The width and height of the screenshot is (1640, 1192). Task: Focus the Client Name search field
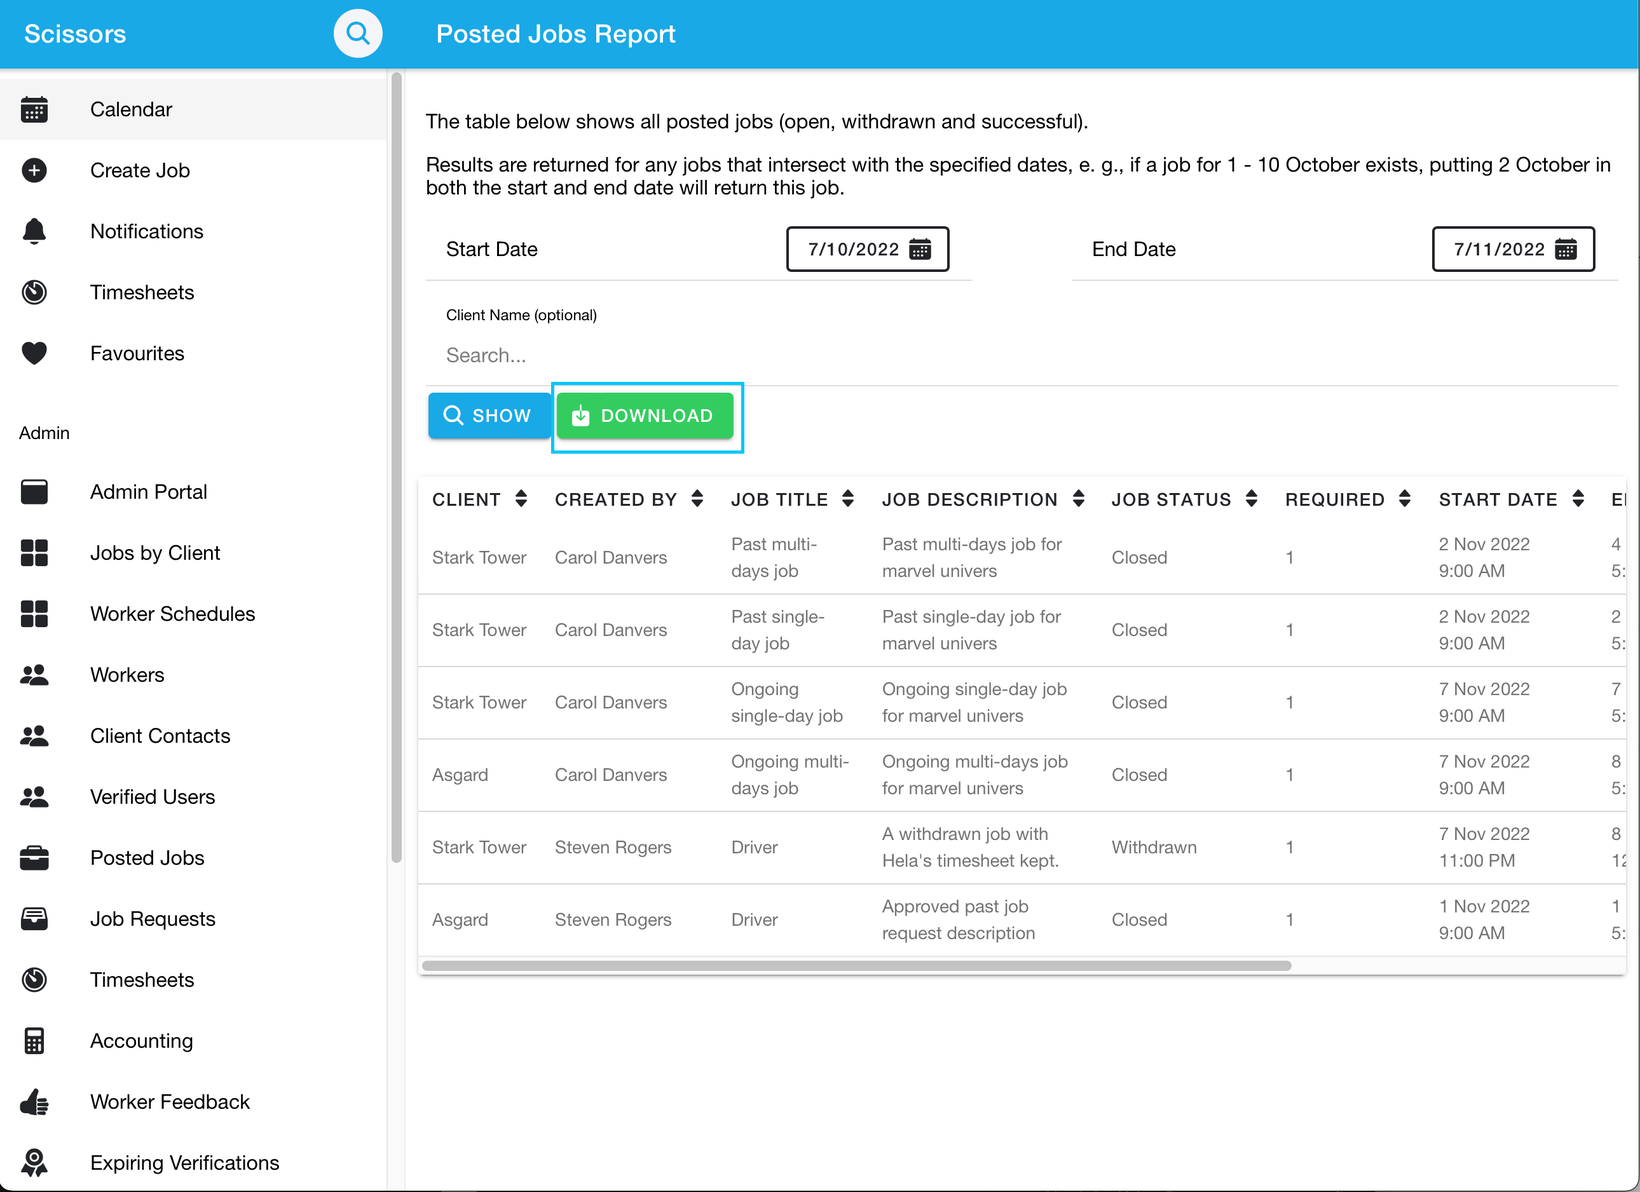(1022, 356)
